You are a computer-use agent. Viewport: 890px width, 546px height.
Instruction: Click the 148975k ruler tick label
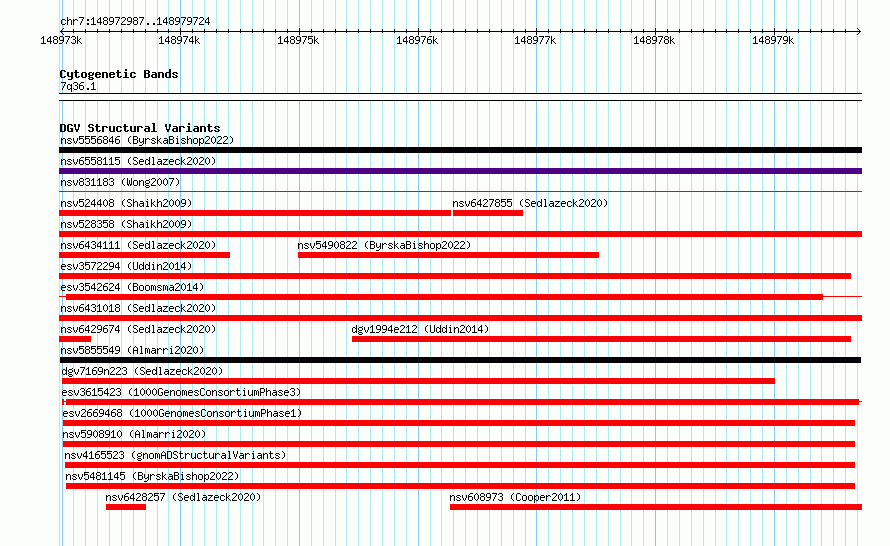click(x=298, y=41)
